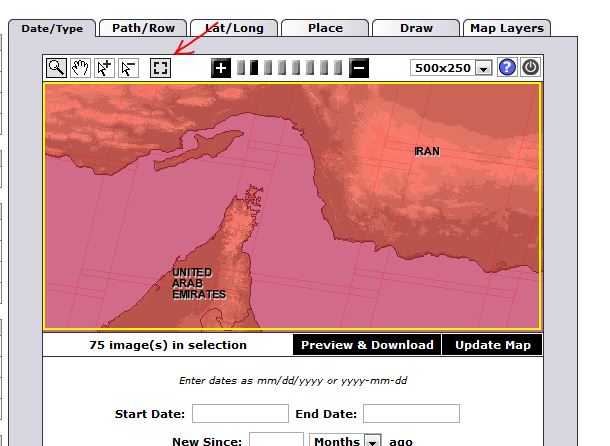Screen dimensions: 610x446
Task: Choose the remove-from-selection pointer tool
Action: 128,68
